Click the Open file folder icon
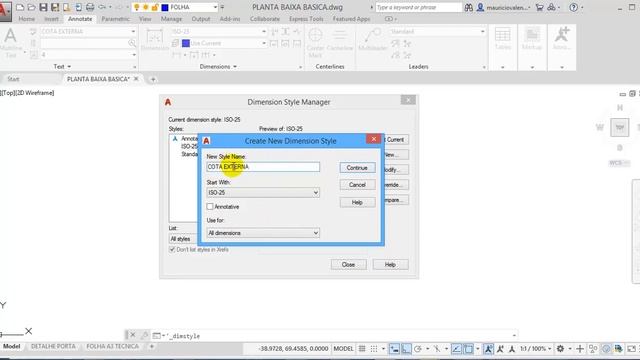 tap(31, 7)
